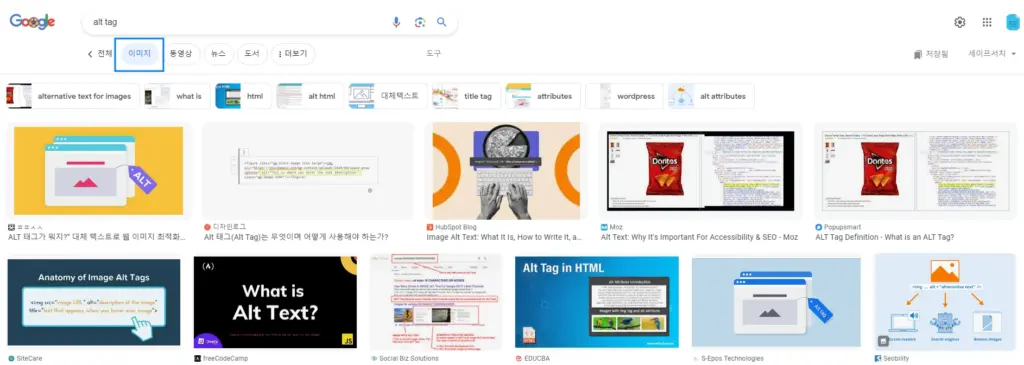Switch to the 전체 tab
Screen dimensions: 1024x365
click(x=104, y=54)
